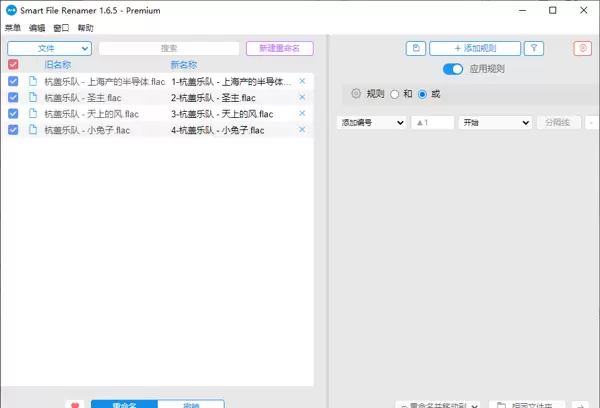Click the 新建重命名 button
Screen dimensions: 600x408
tap(279, 48)
